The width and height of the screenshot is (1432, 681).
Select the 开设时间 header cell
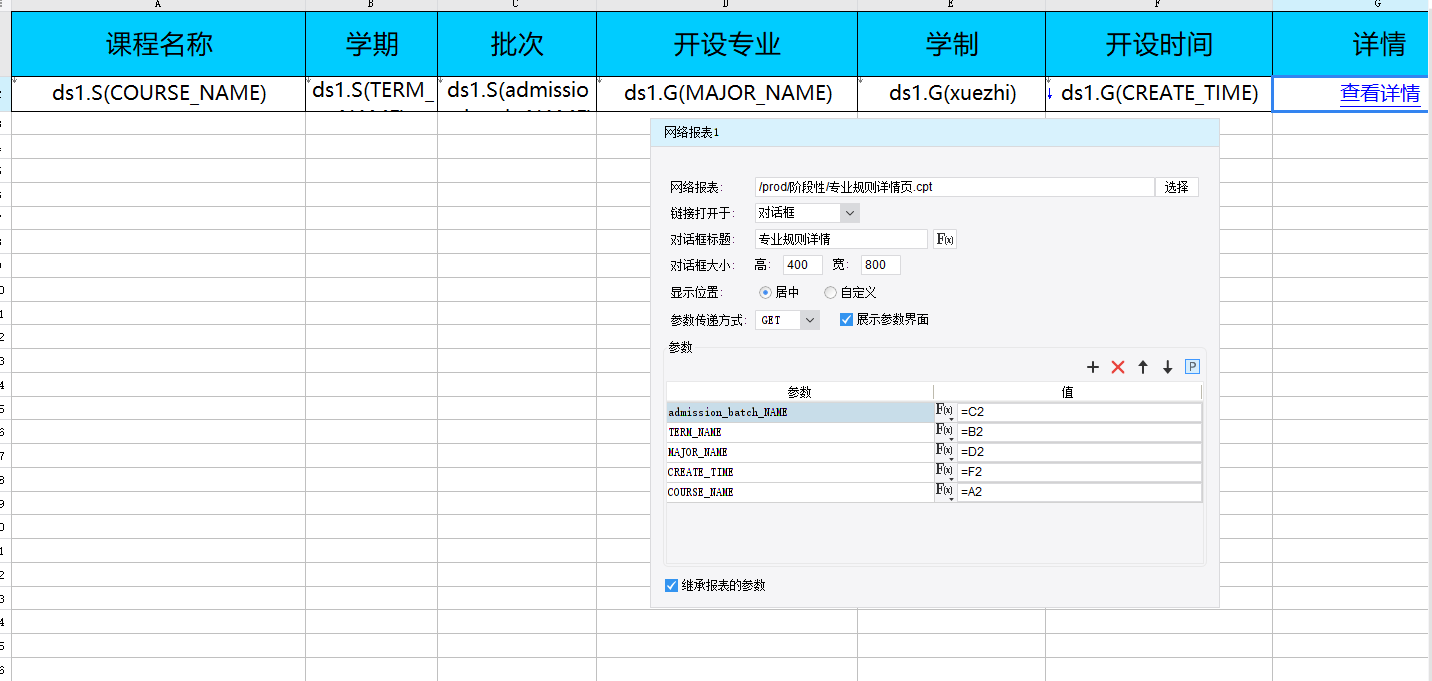(1159, 44)
